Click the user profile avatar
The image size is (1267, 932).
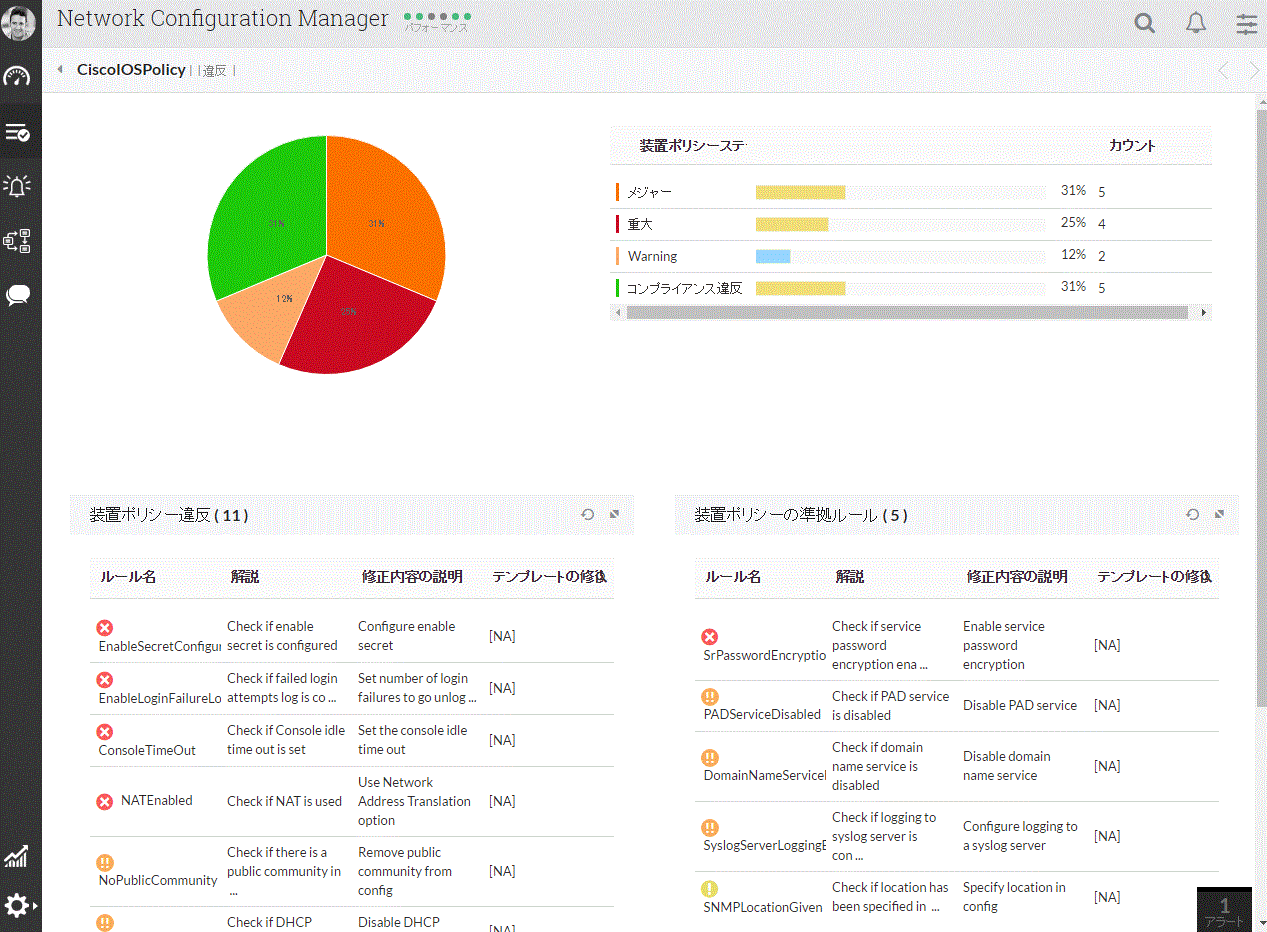click(19, 23)
